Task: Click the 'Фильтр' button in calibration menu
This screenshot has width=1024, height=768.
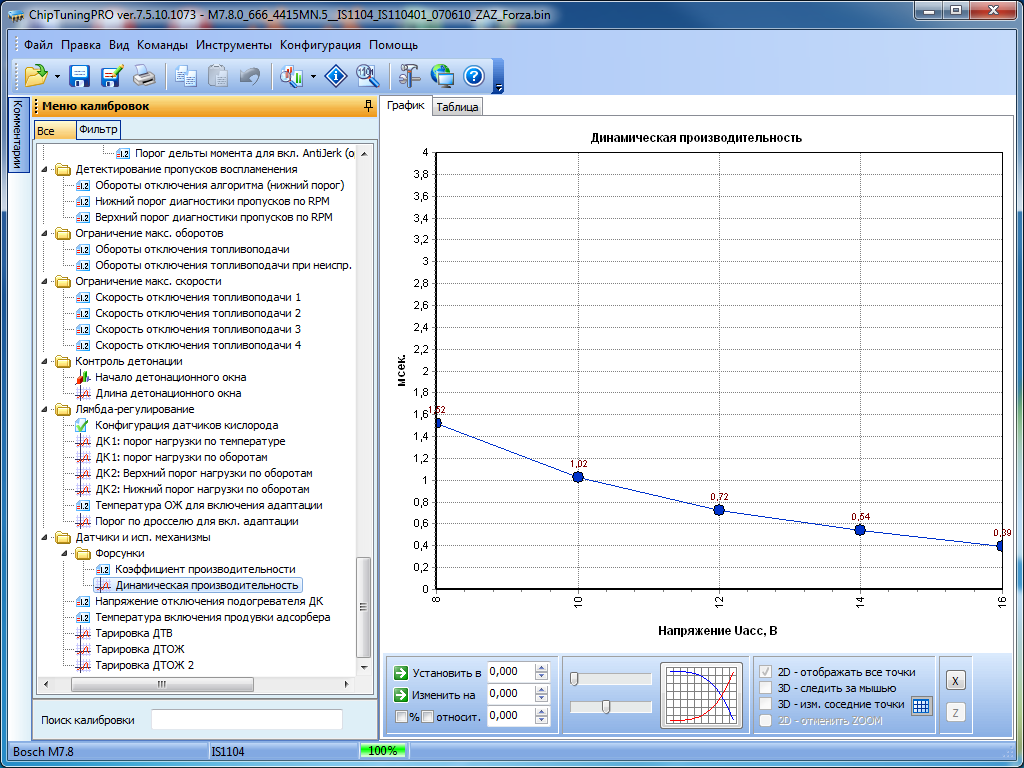Action: click(x=98, y=130)
